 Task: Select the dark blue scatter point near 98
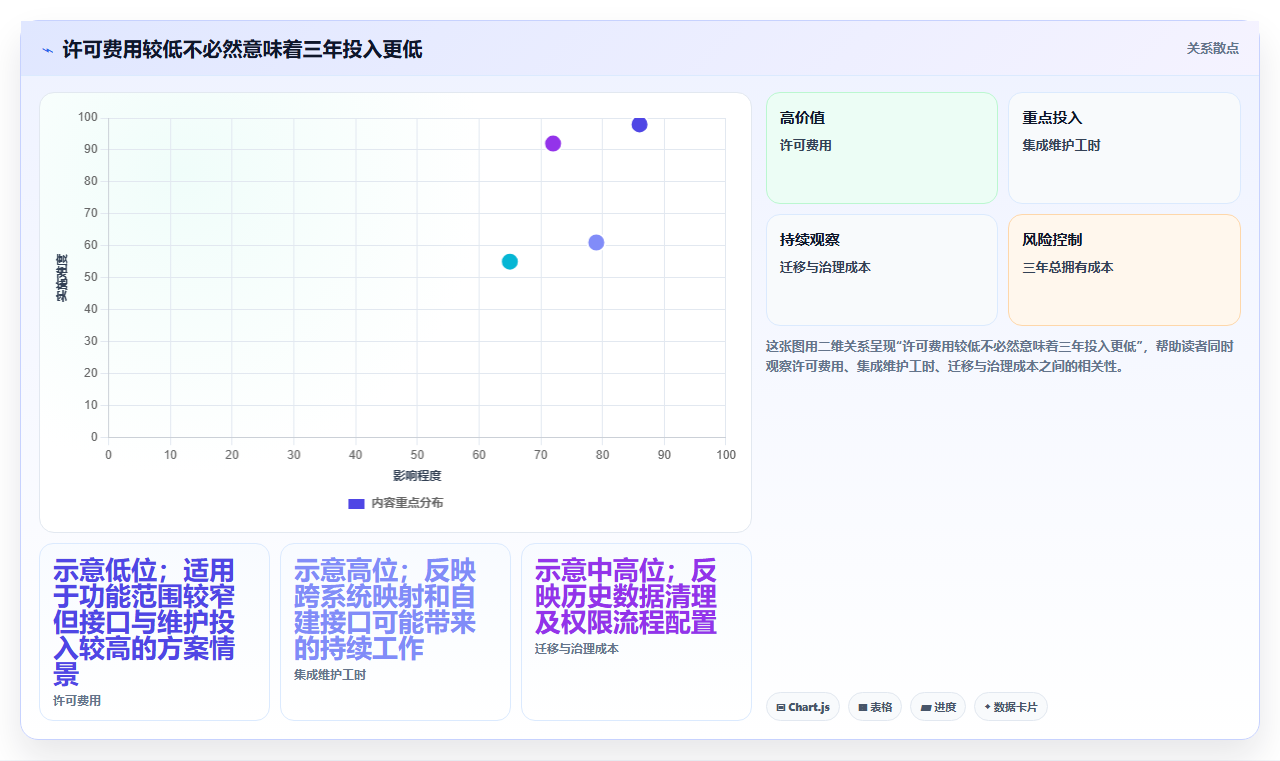point(639,124)
